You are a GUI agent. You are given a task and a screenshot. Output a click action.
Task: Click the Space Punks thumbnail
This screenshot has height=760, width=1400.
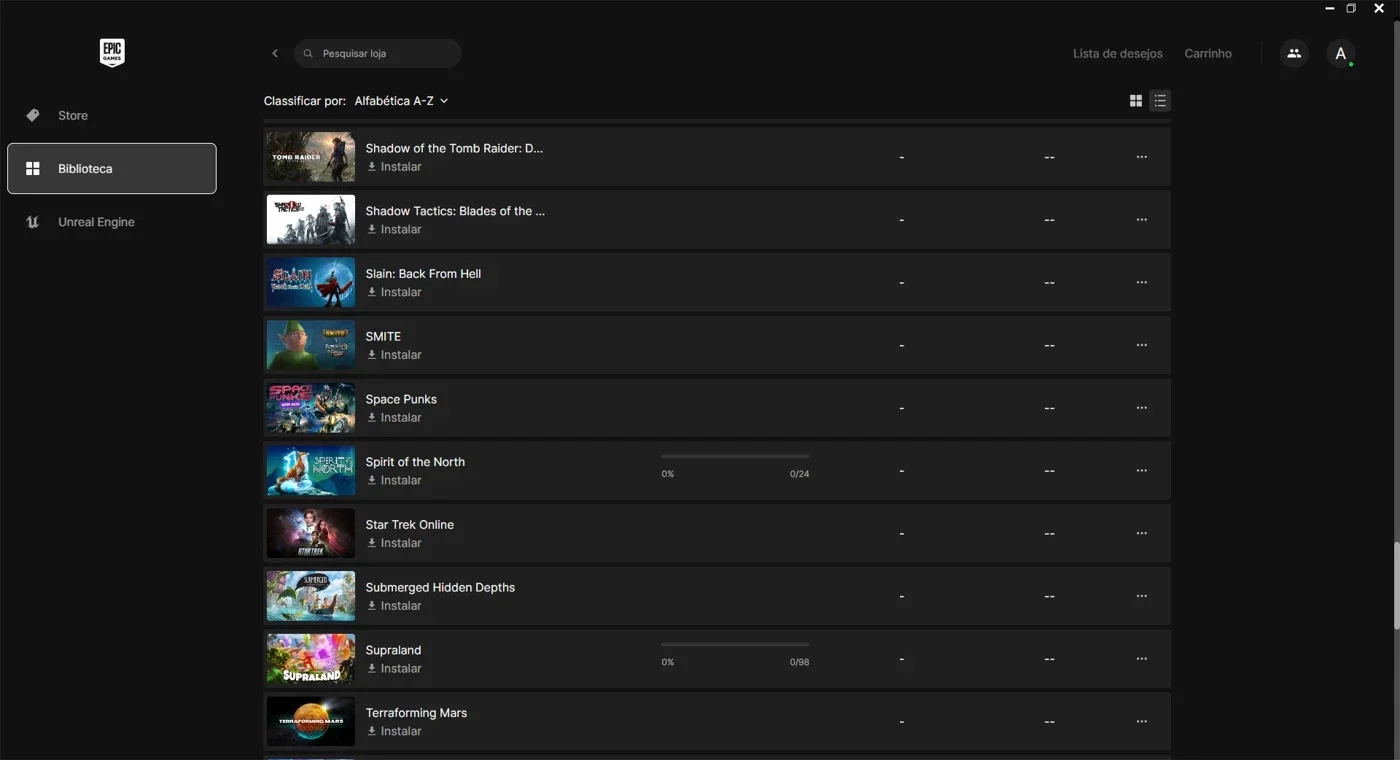(311, 408)
